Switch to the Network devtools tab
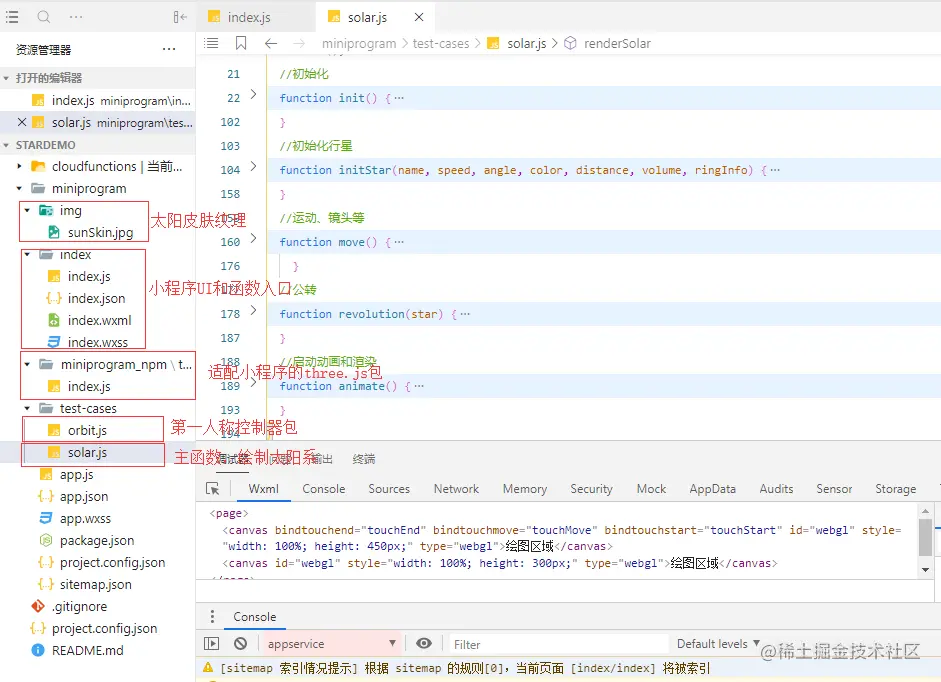The height and width of the screenshot is (682, 941). point(456,489)
